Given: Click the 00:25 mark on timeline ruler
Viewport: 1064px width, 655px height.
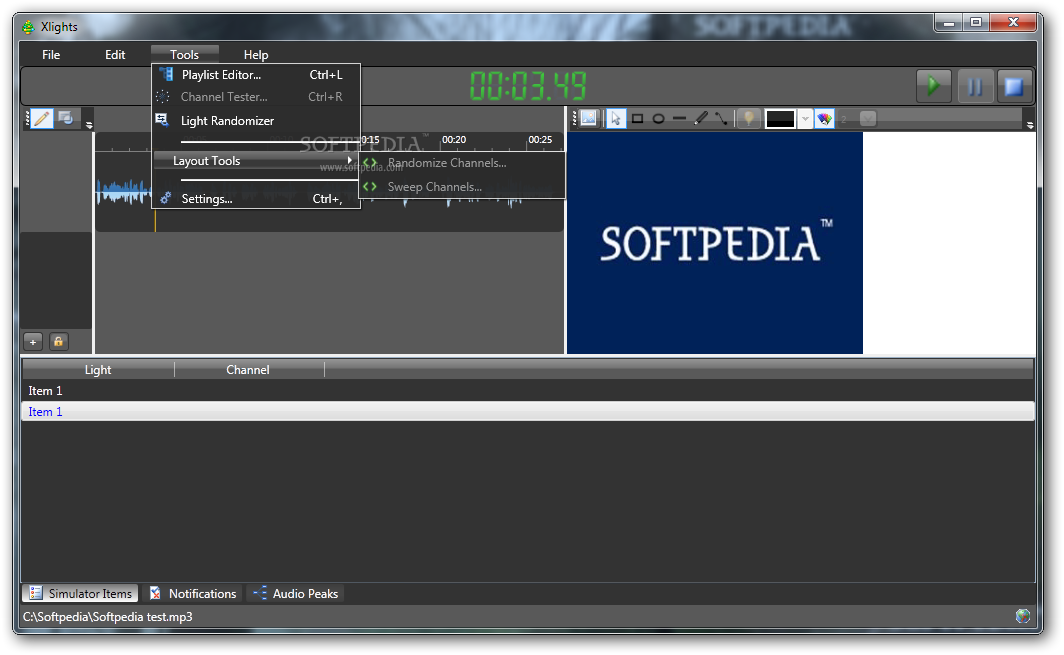Looking at the screenshot, I should click(540, 140).
